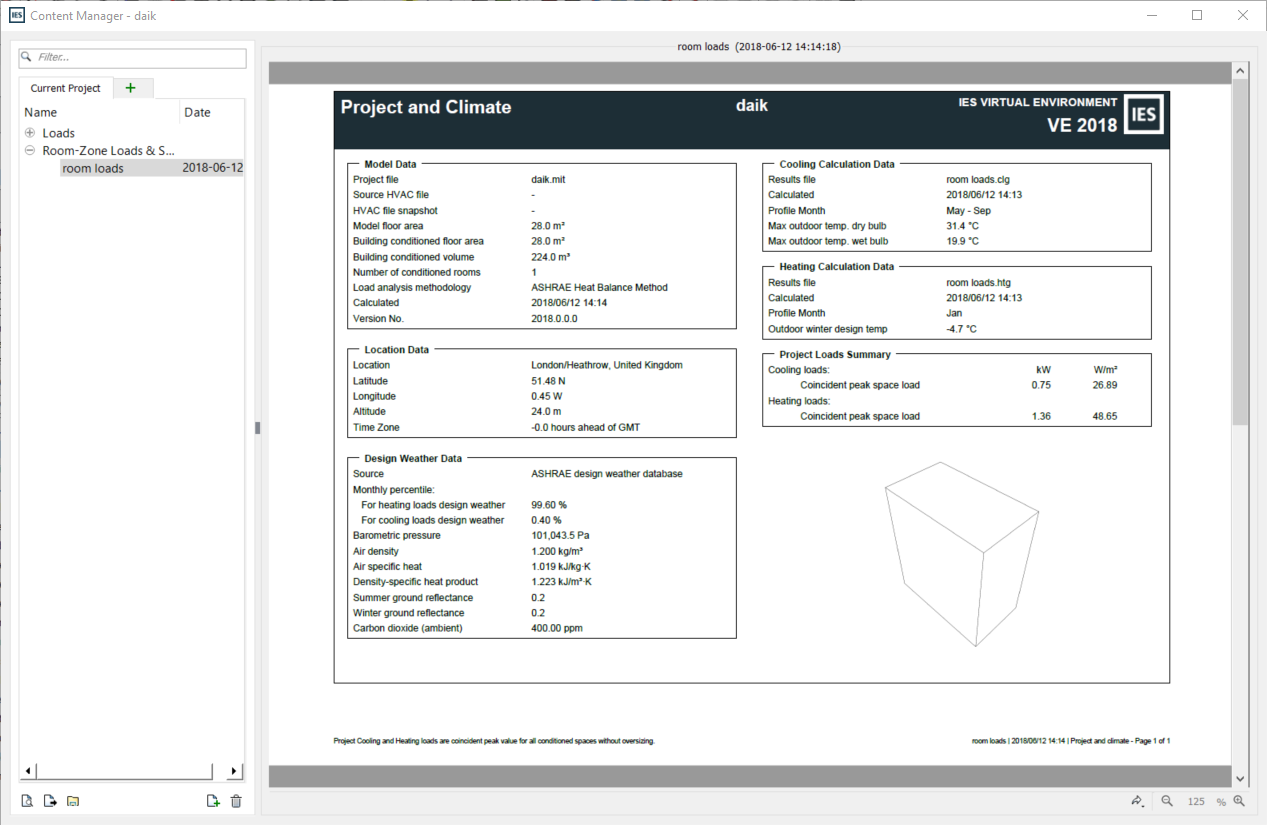The width and height of the screenshot is (1267, 825).
Task: Select the room loads report item
Action: coord(93,168)
